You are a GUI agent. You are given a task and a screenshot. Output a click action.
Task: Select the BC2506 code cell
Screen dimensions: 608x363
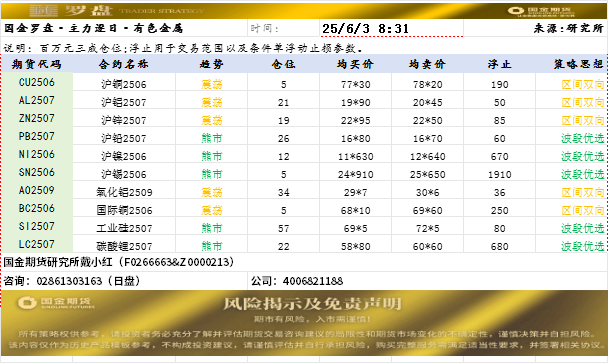(x=37, y=208)
